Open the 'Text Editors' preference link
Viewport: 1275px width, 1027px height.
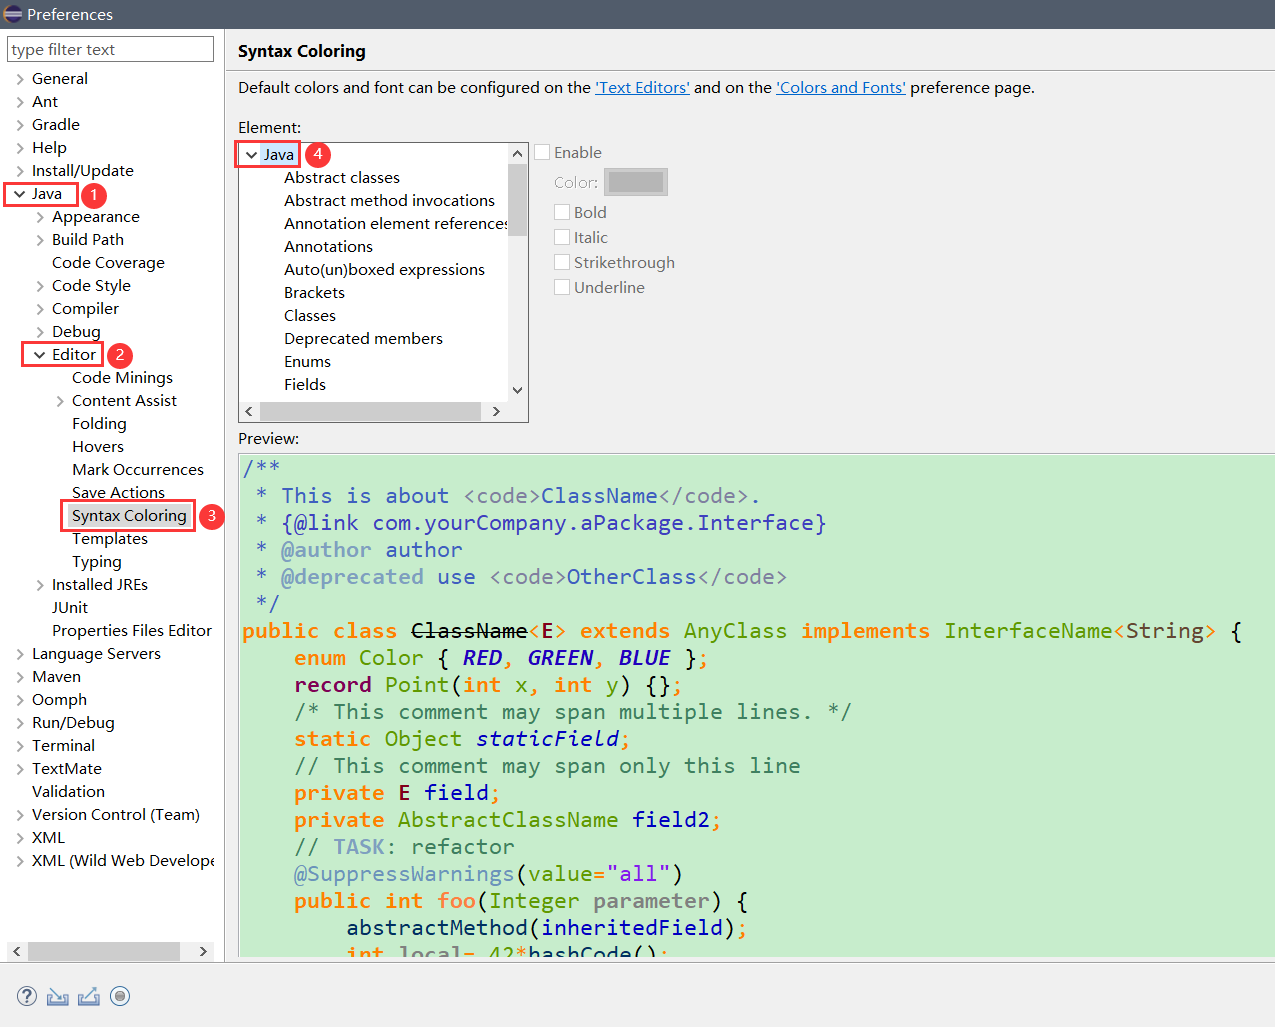642,87
